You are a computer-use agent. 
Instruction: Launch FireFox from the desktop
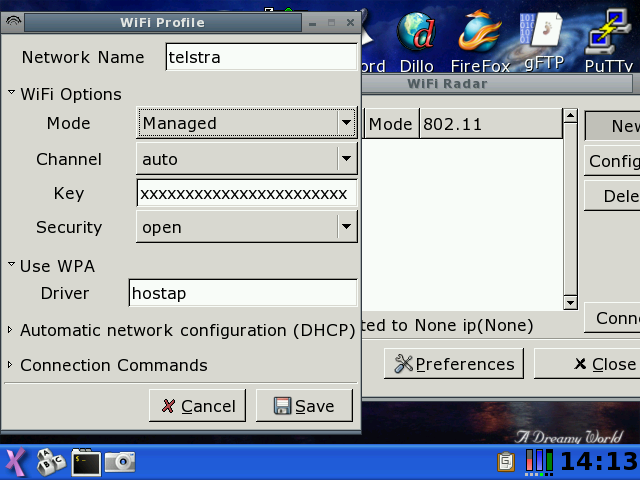(x=480, y=33)
